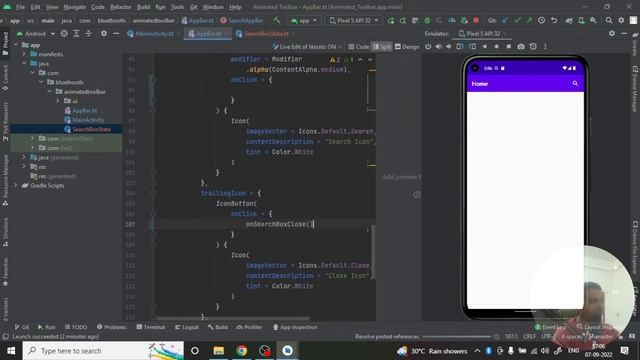640x360 pixels.
Task: Switch editor to Split view
Action: click(x=382, y=47)
